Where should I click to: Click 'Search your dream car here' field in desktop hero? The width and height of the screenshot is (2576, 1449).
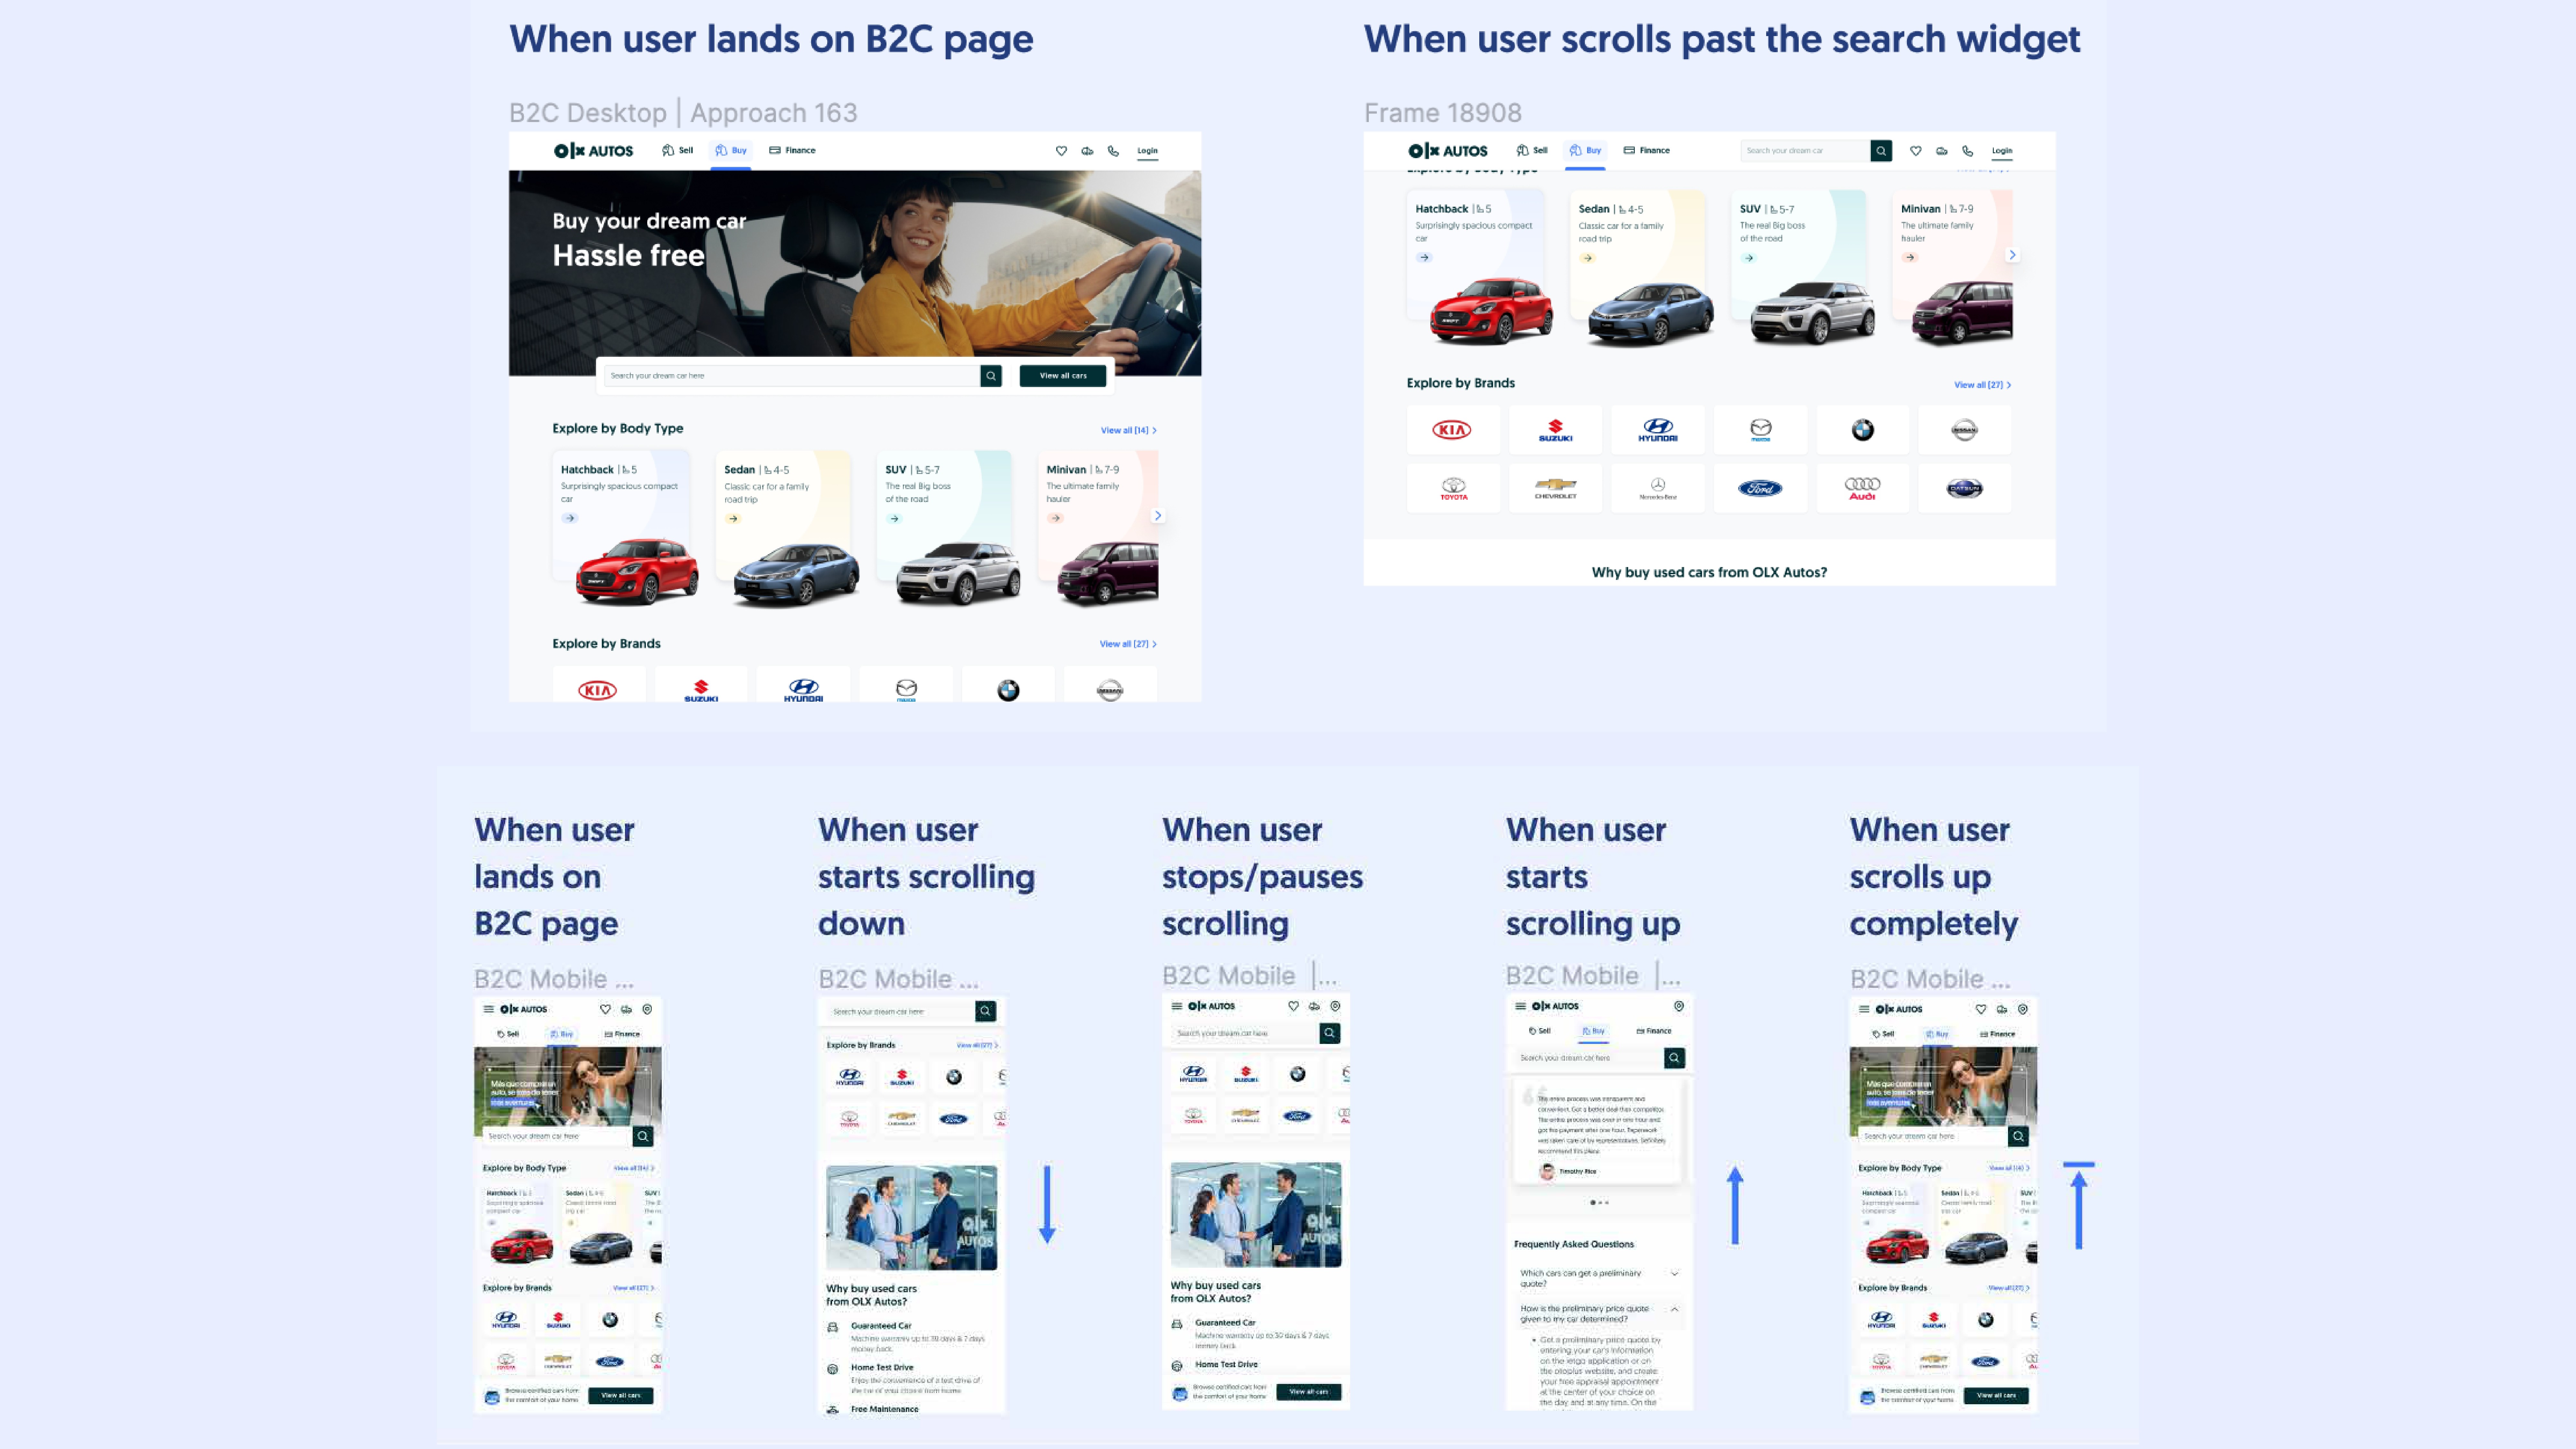click(x=792, y=376)
